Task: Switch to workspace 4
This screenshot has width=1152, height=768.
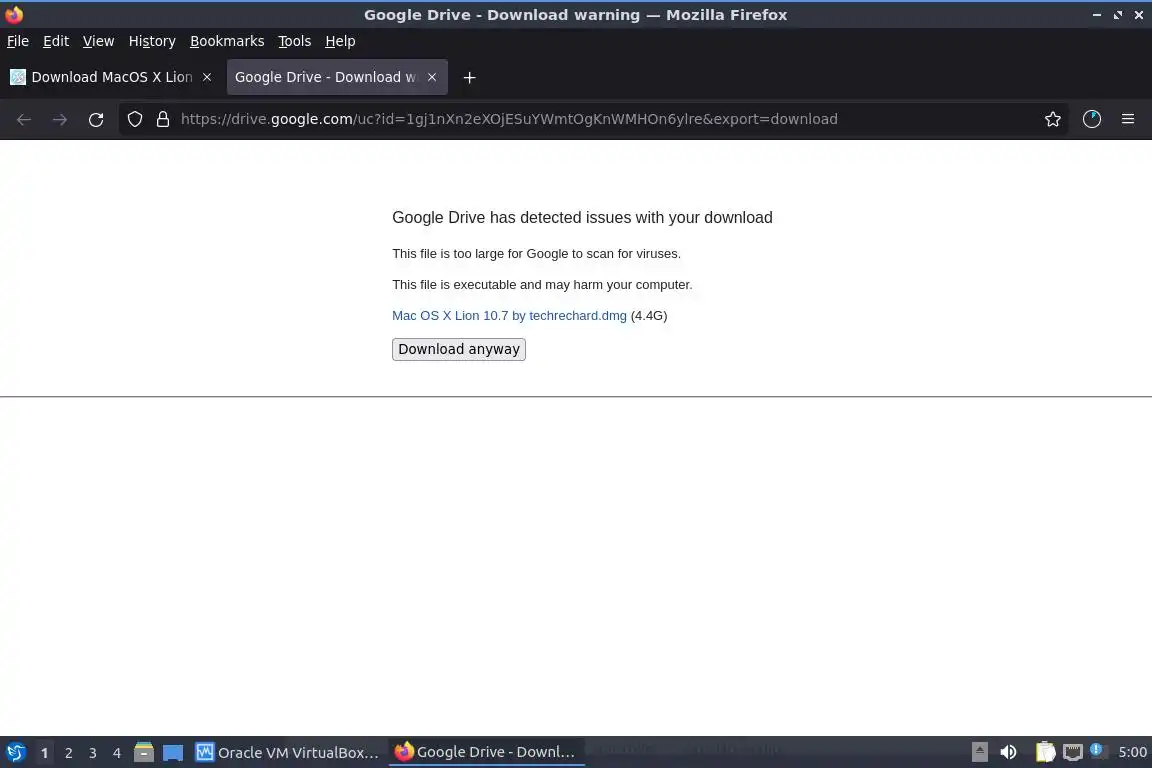Action: pyautogui.click(x=117, y=753)
